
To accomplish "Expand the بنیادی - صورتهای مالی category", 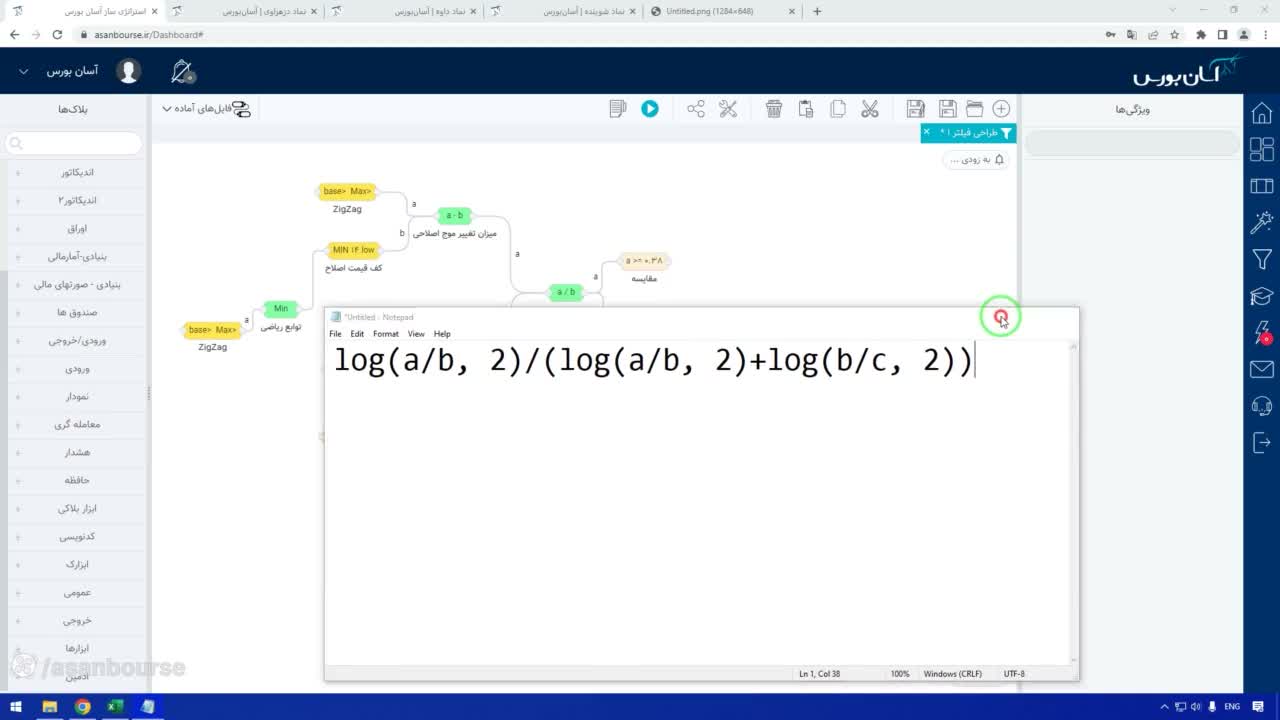I will click(x=75, y=284).
